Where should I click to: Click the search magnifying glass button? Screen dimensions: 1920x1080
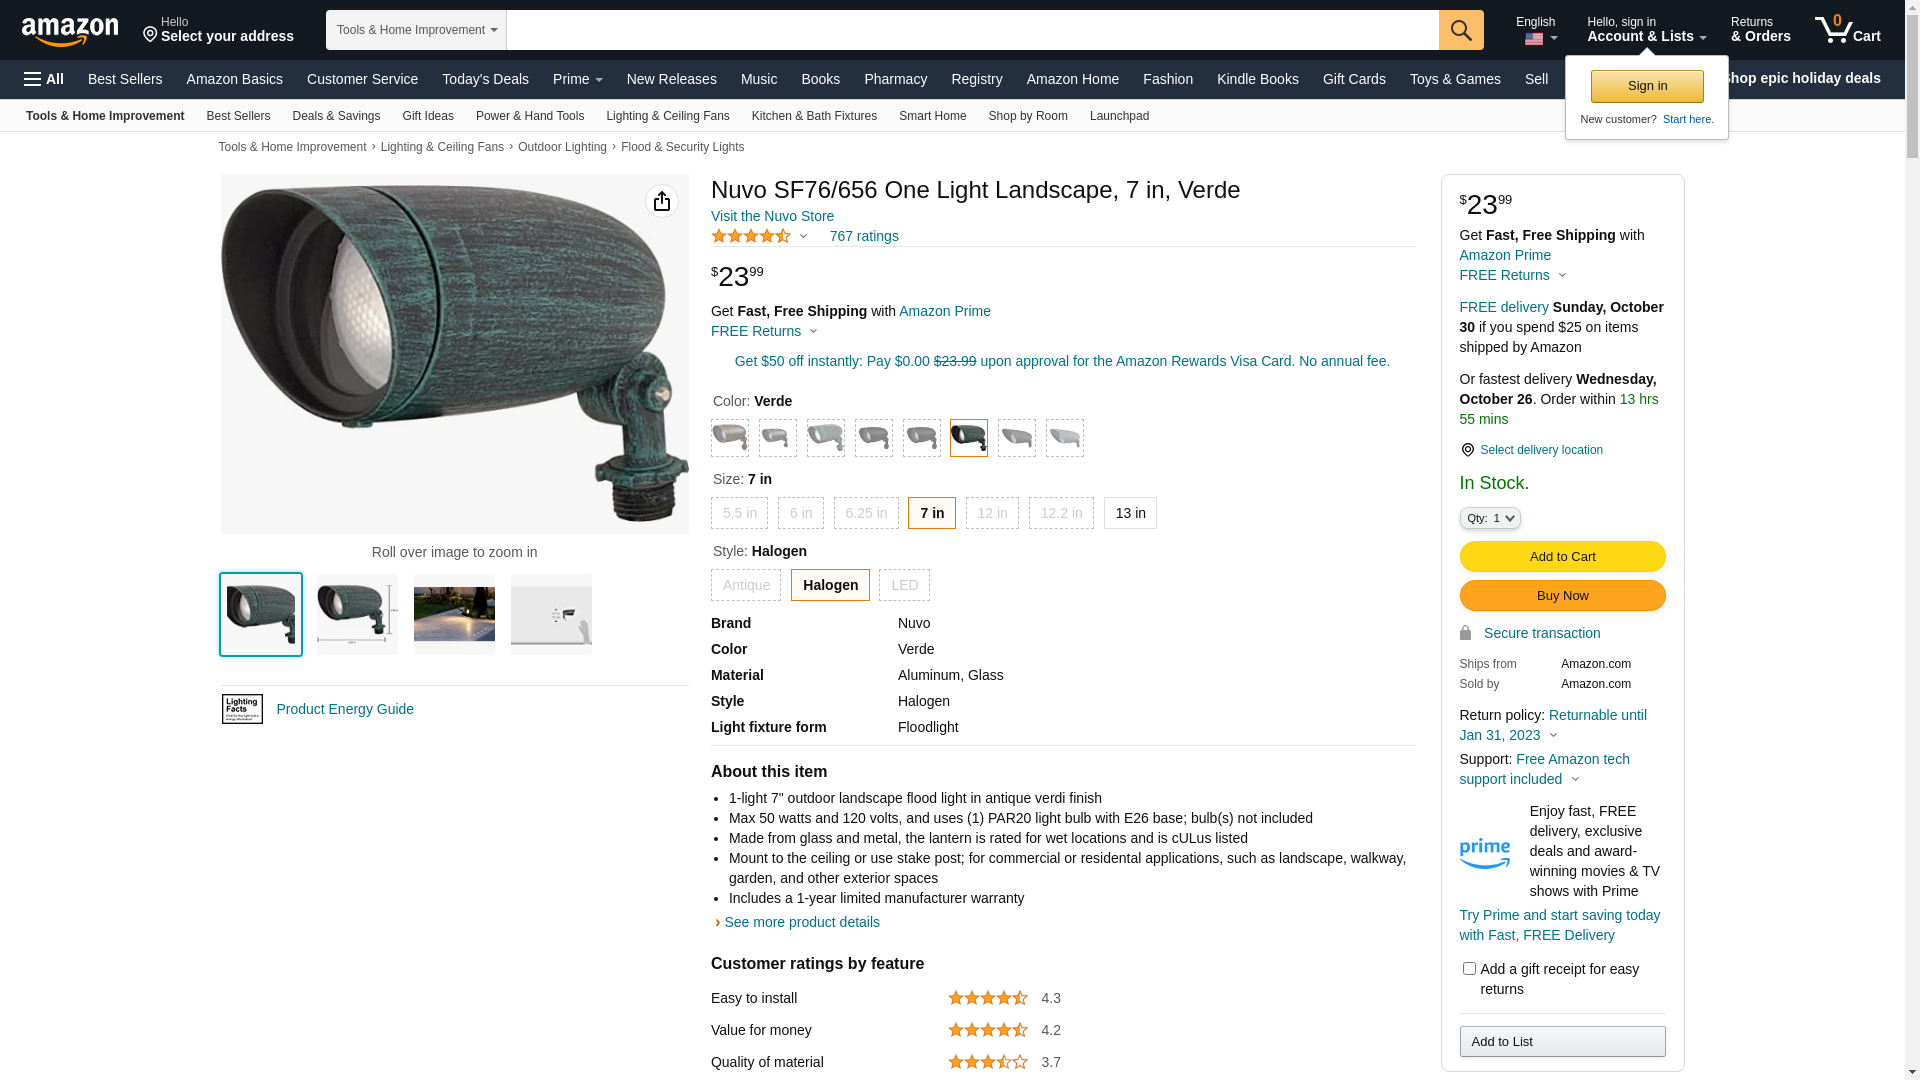pyautogui.click(x=1460, y=30)
